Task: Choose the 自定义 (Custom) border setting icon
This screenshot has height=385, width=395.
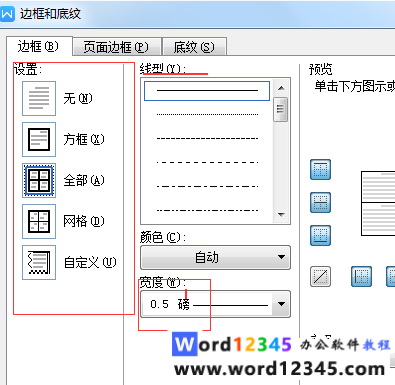Action: coord(39,262)
